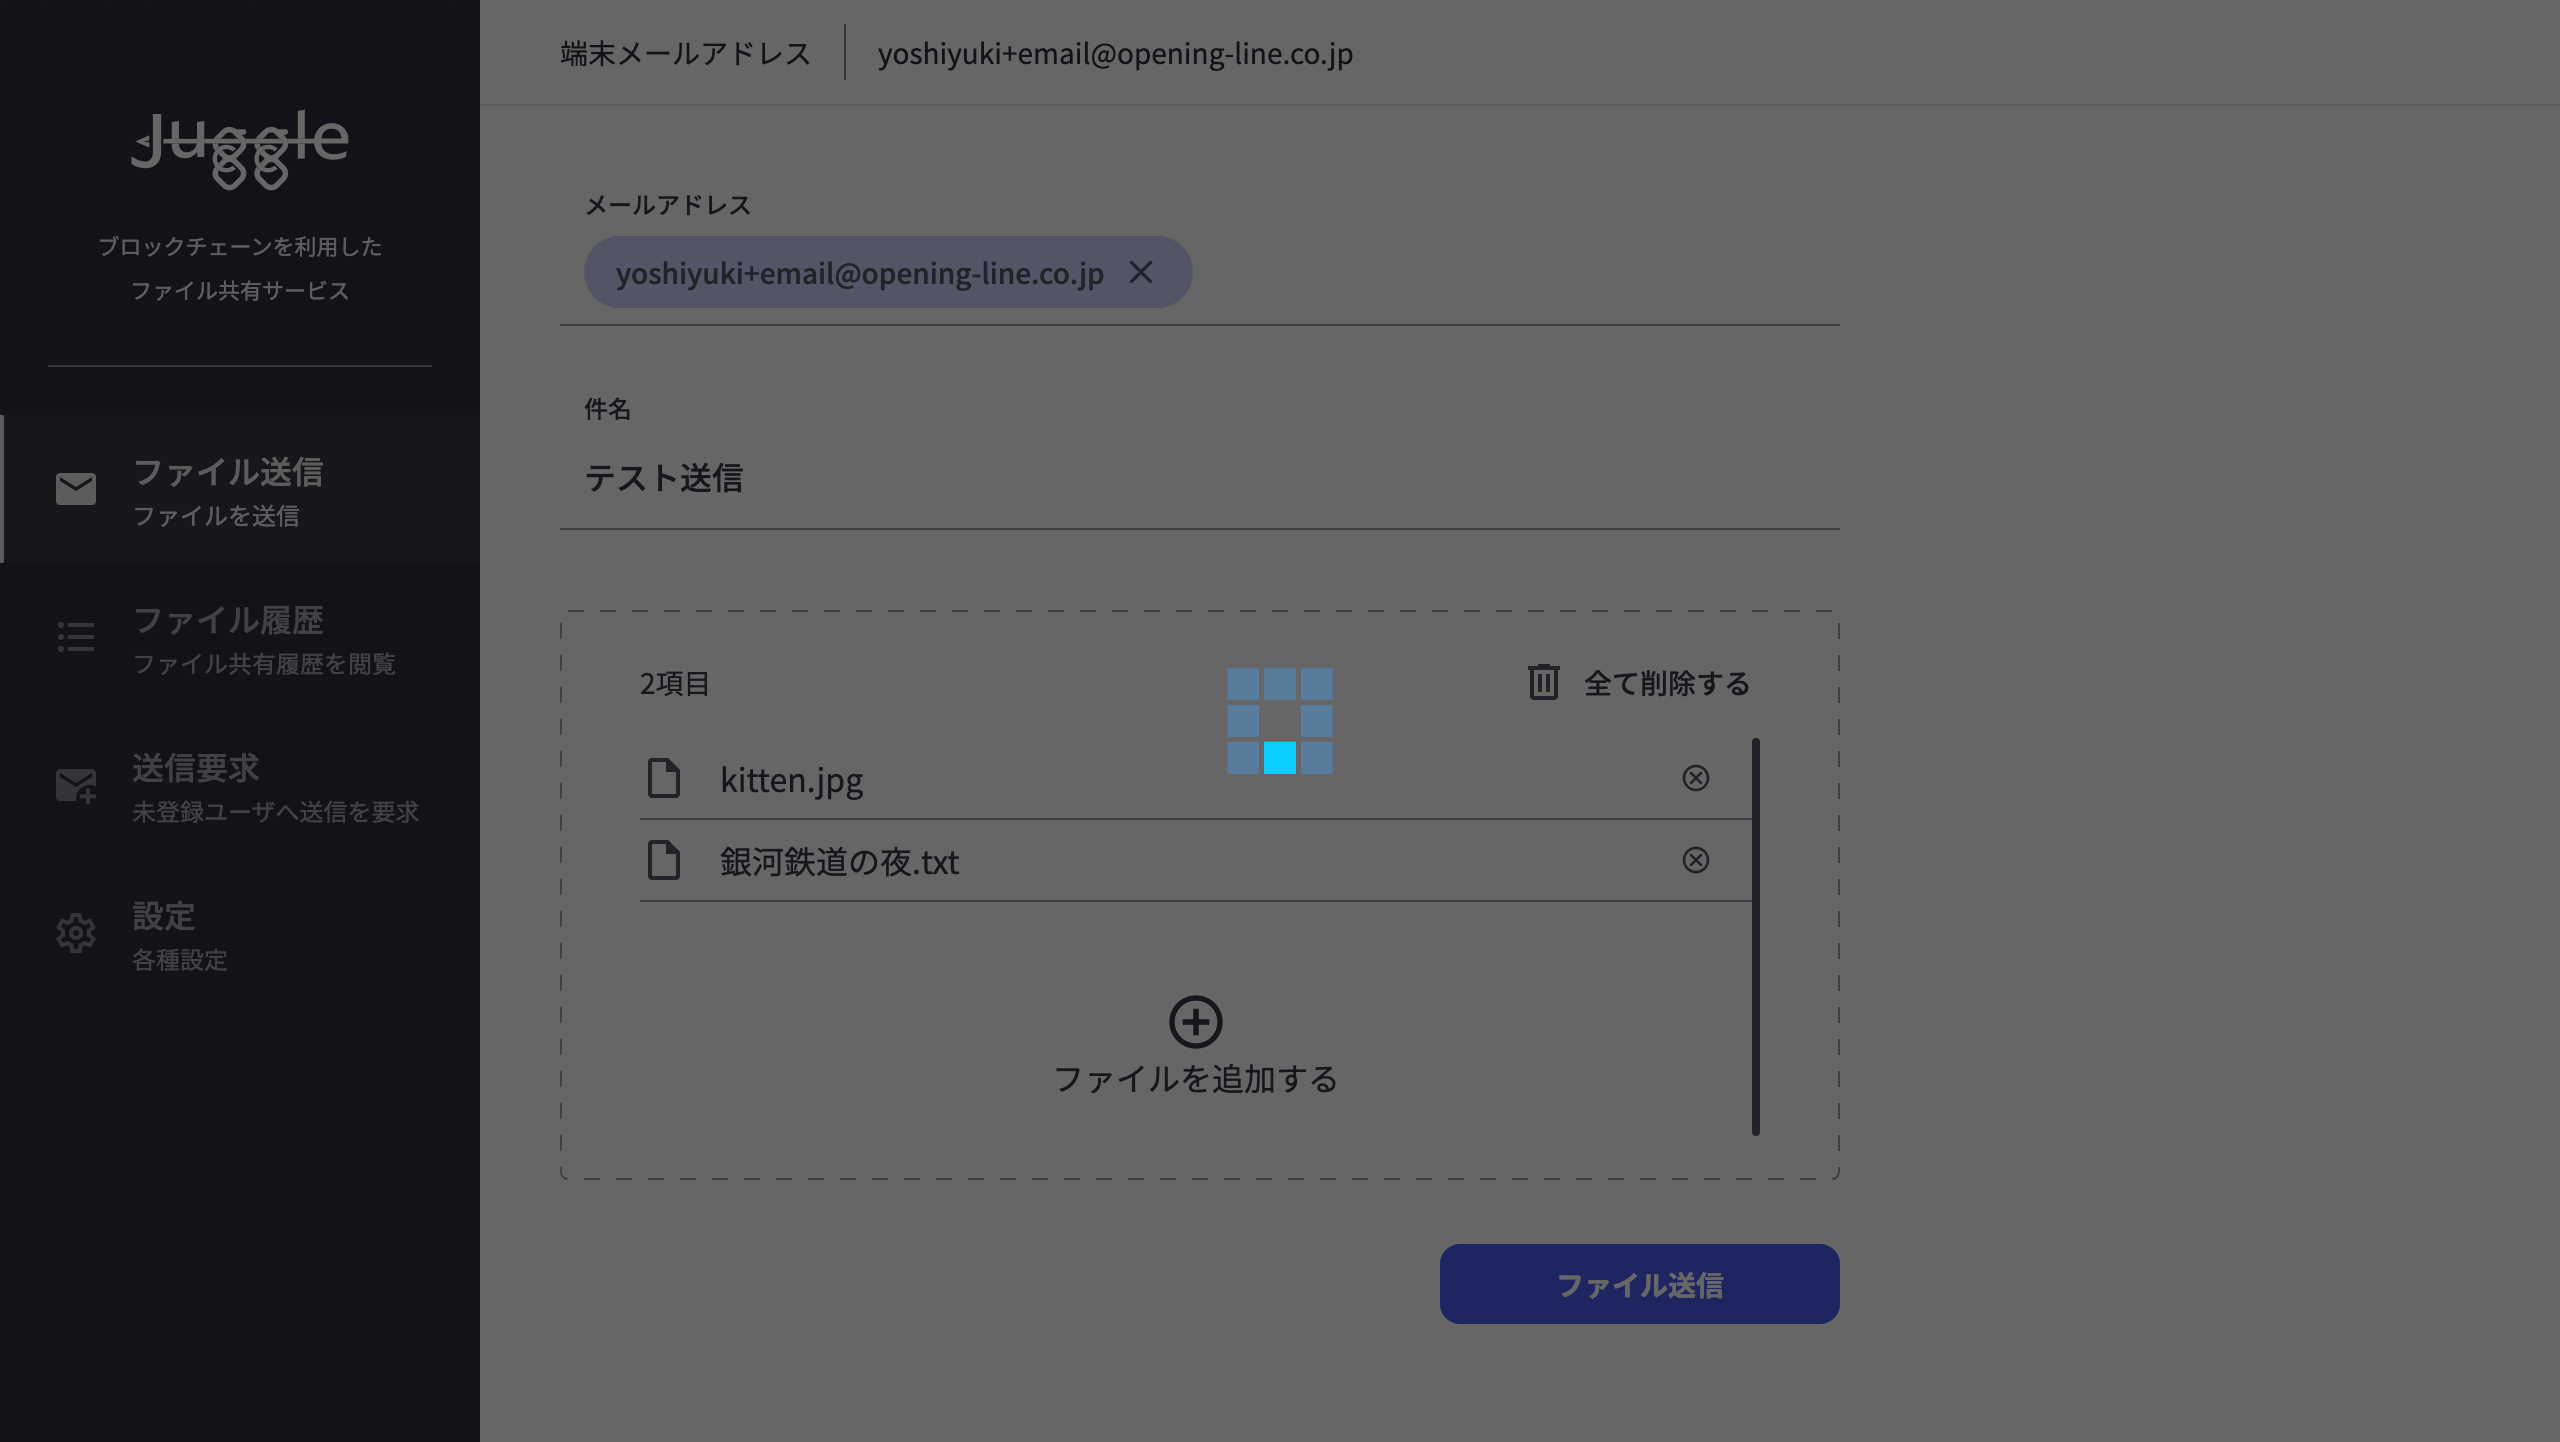Click the blue ファイル送信 submit button

tap(1639, 1284)
